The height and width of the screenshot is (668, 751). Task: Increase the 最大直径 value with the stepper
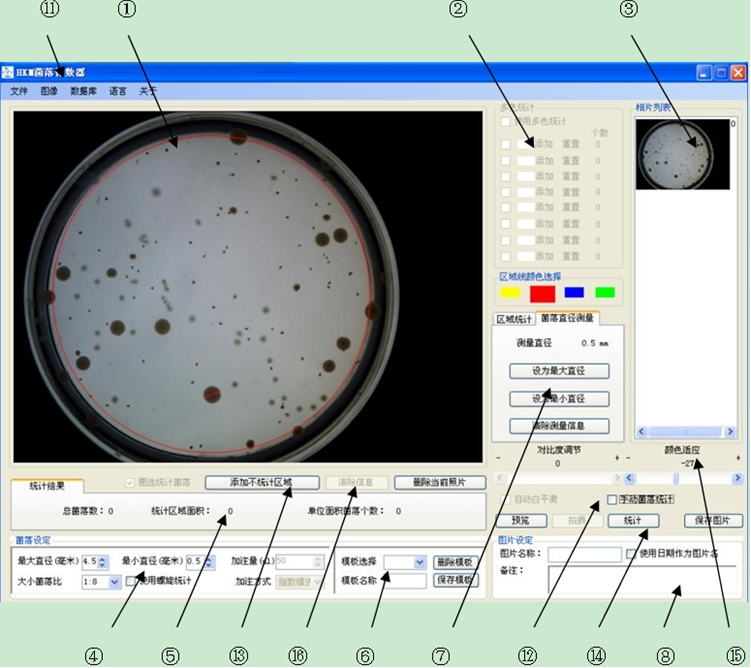pos(103,558)
